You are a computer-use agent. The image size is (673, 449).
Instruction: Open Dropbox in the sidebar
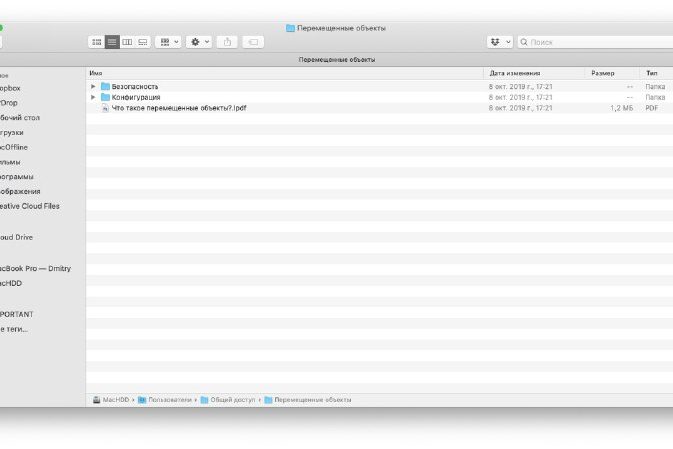[x=10, y=88]
